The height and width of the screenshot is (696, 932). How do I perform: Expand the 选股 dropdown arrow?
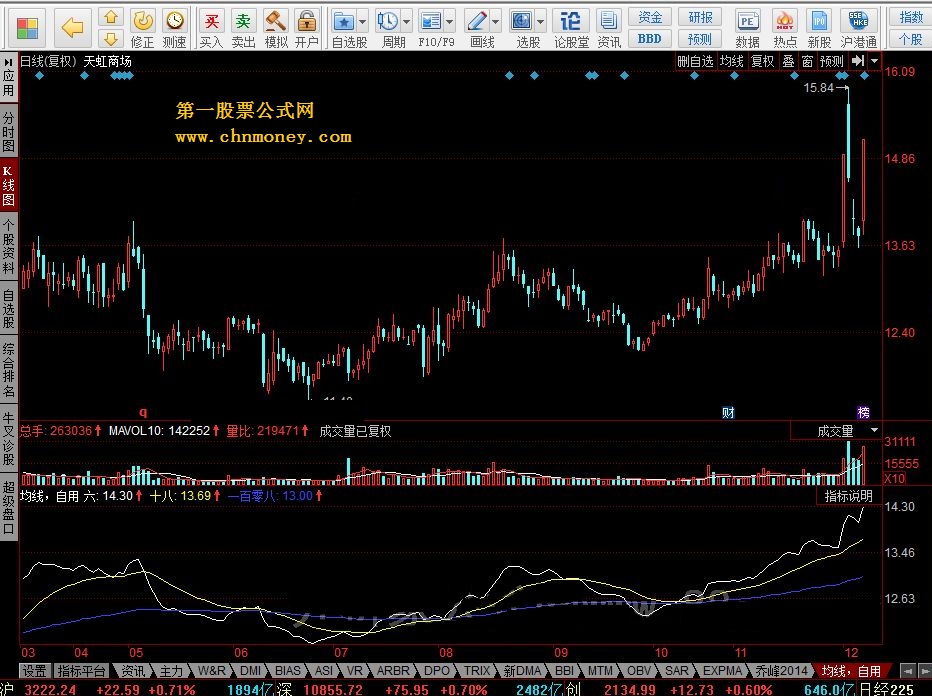(x=541, y=22)
